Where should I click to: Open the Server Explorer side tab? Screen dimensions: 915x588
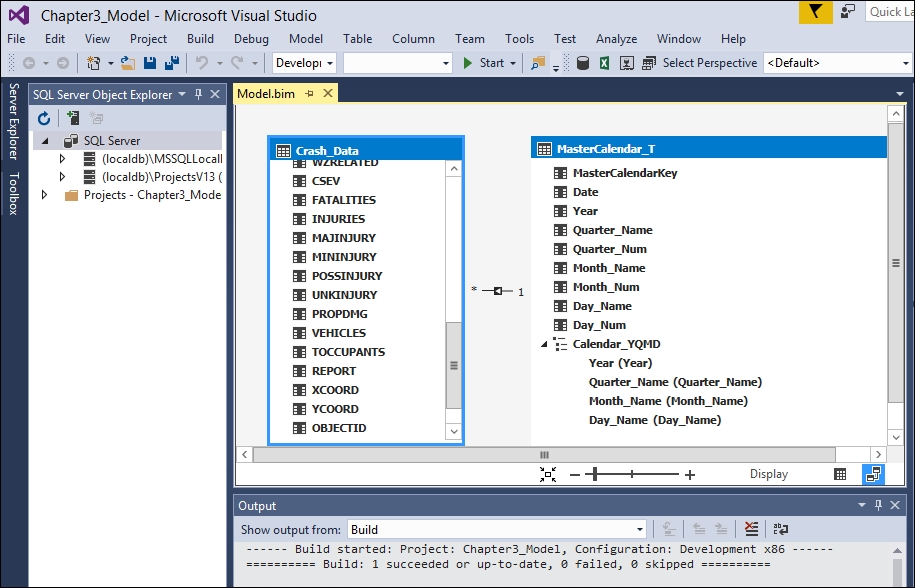click(14, 121)
